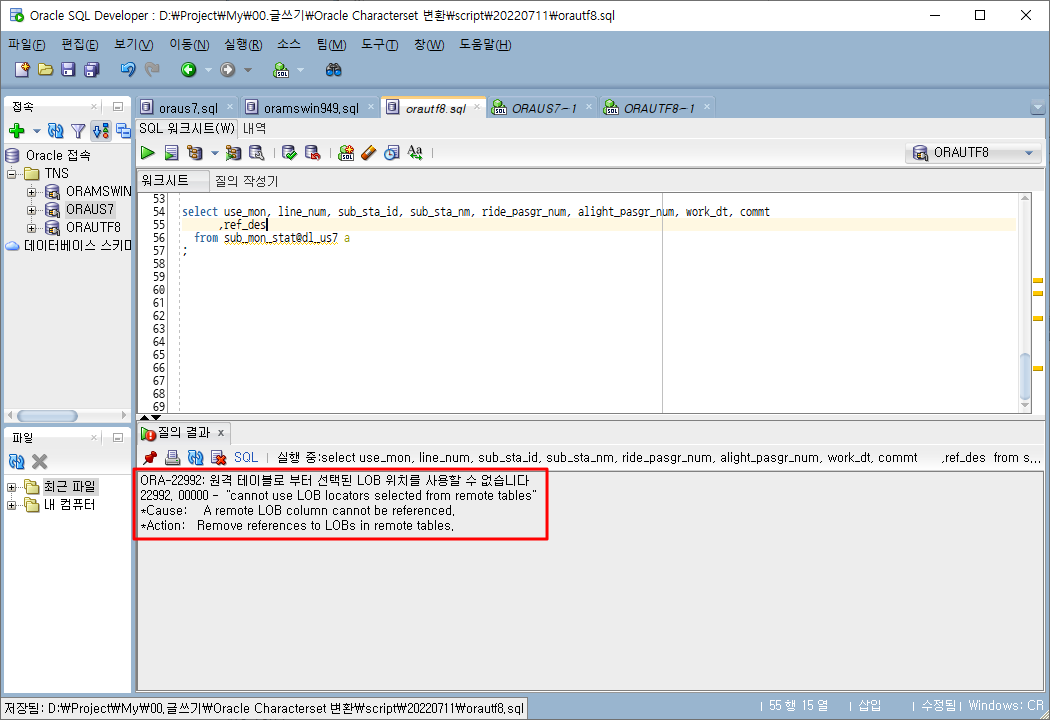Open the forward navigation dropdown arrow
This screenshot has height=720, width=1050.
click(x=247, y=70)
